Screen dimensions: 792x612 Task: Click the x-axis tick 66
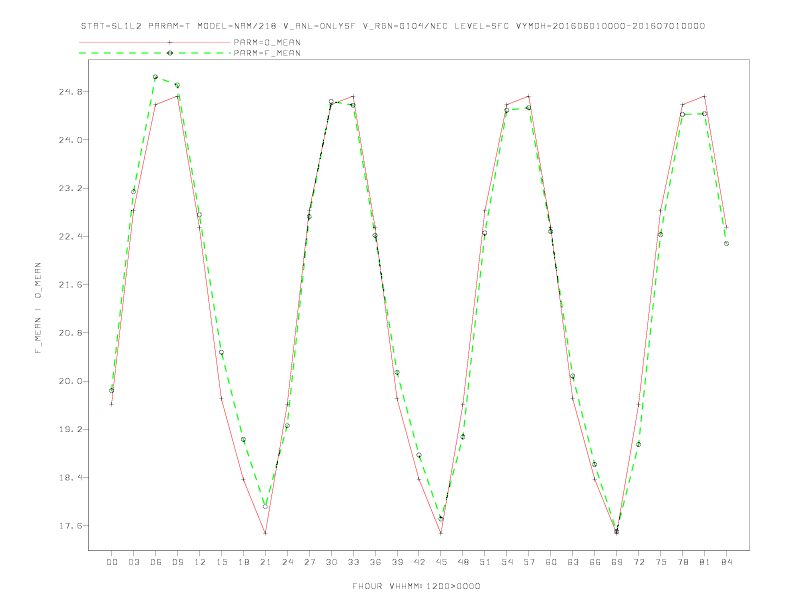click(595, 562)
